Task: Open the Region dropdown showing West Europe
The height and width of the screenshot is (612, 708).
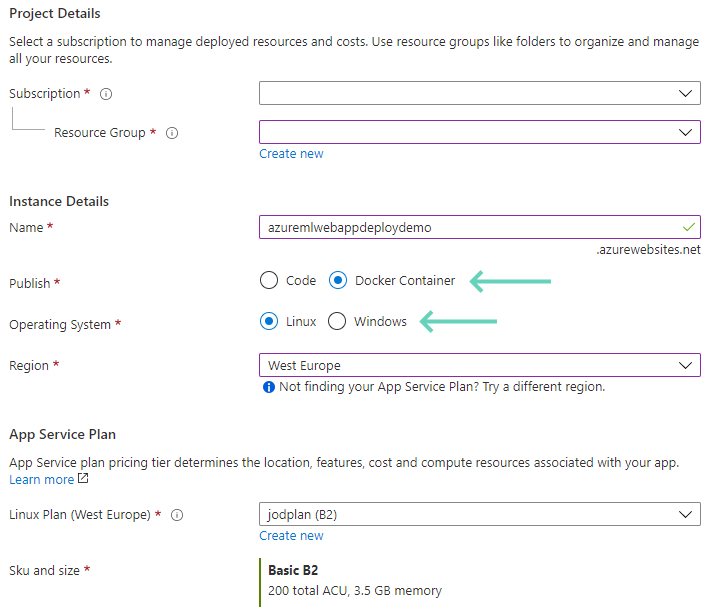Action: 479,365
